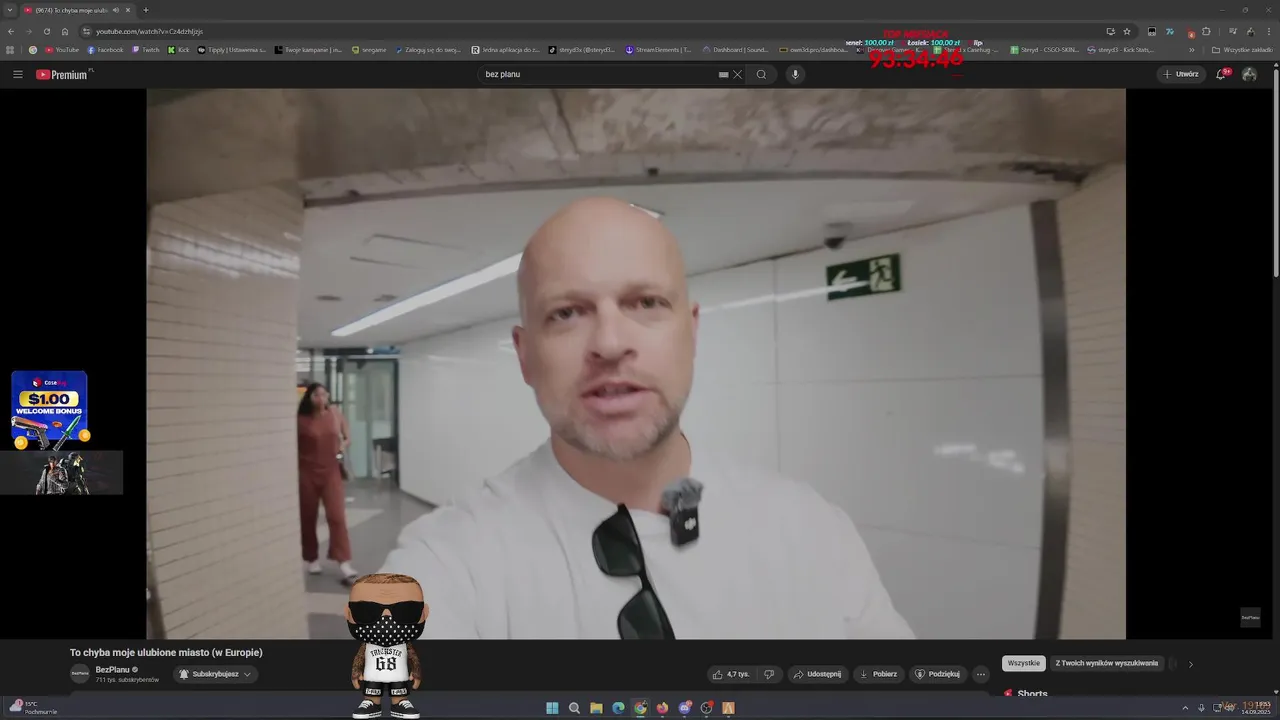Open the BezPlanu channel name link
Image resolution: width=1280 pixels, height=720 pixels.
(112, 669)
